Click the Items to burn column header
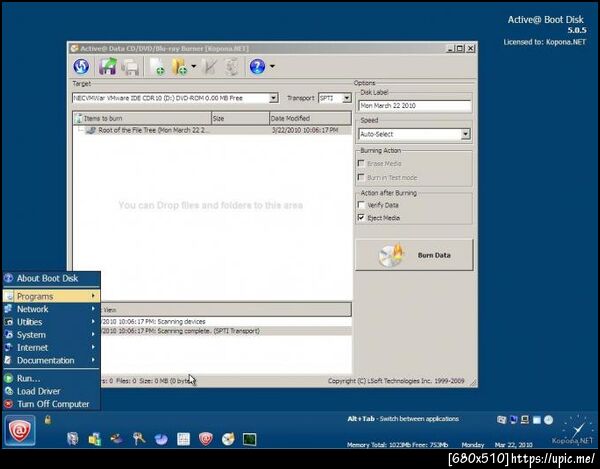600x469 pixels. [142, 118]
